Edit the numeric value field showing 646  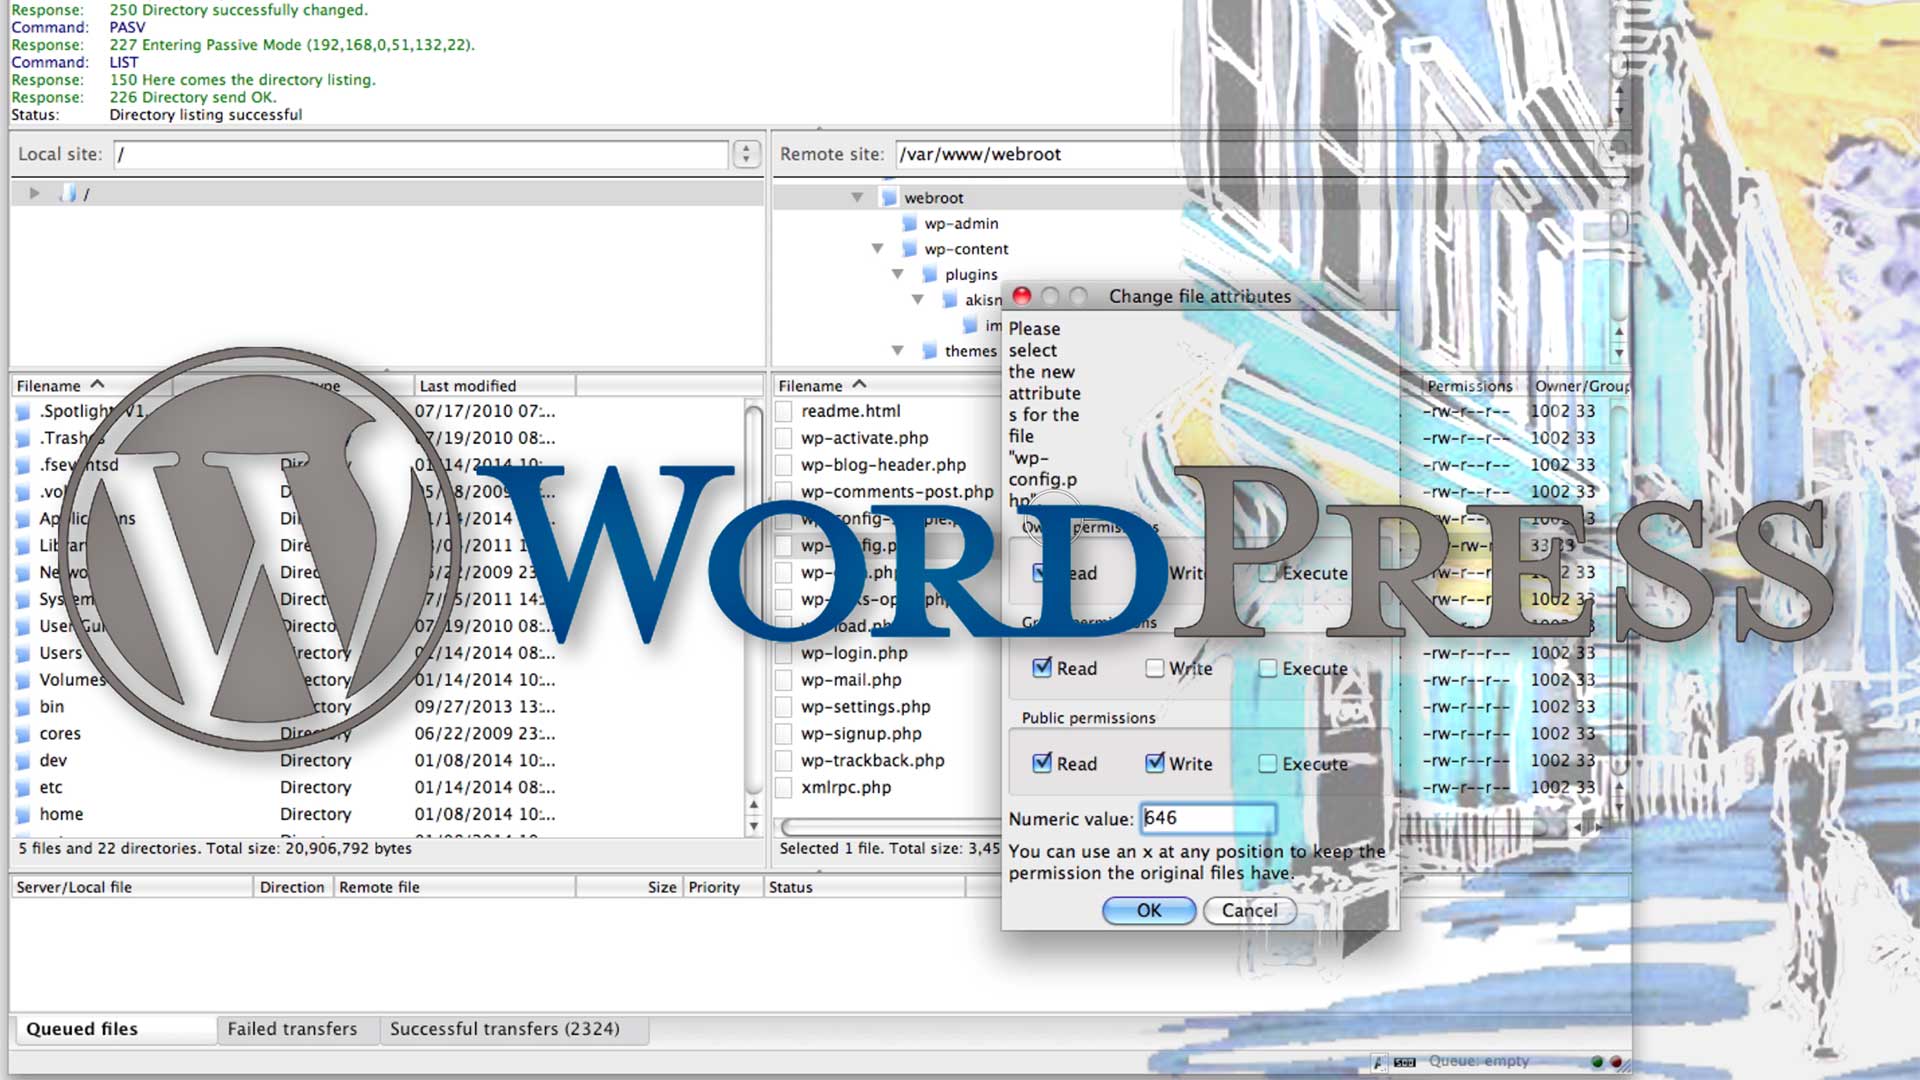pyautogui.click(x=1203, y=818)
